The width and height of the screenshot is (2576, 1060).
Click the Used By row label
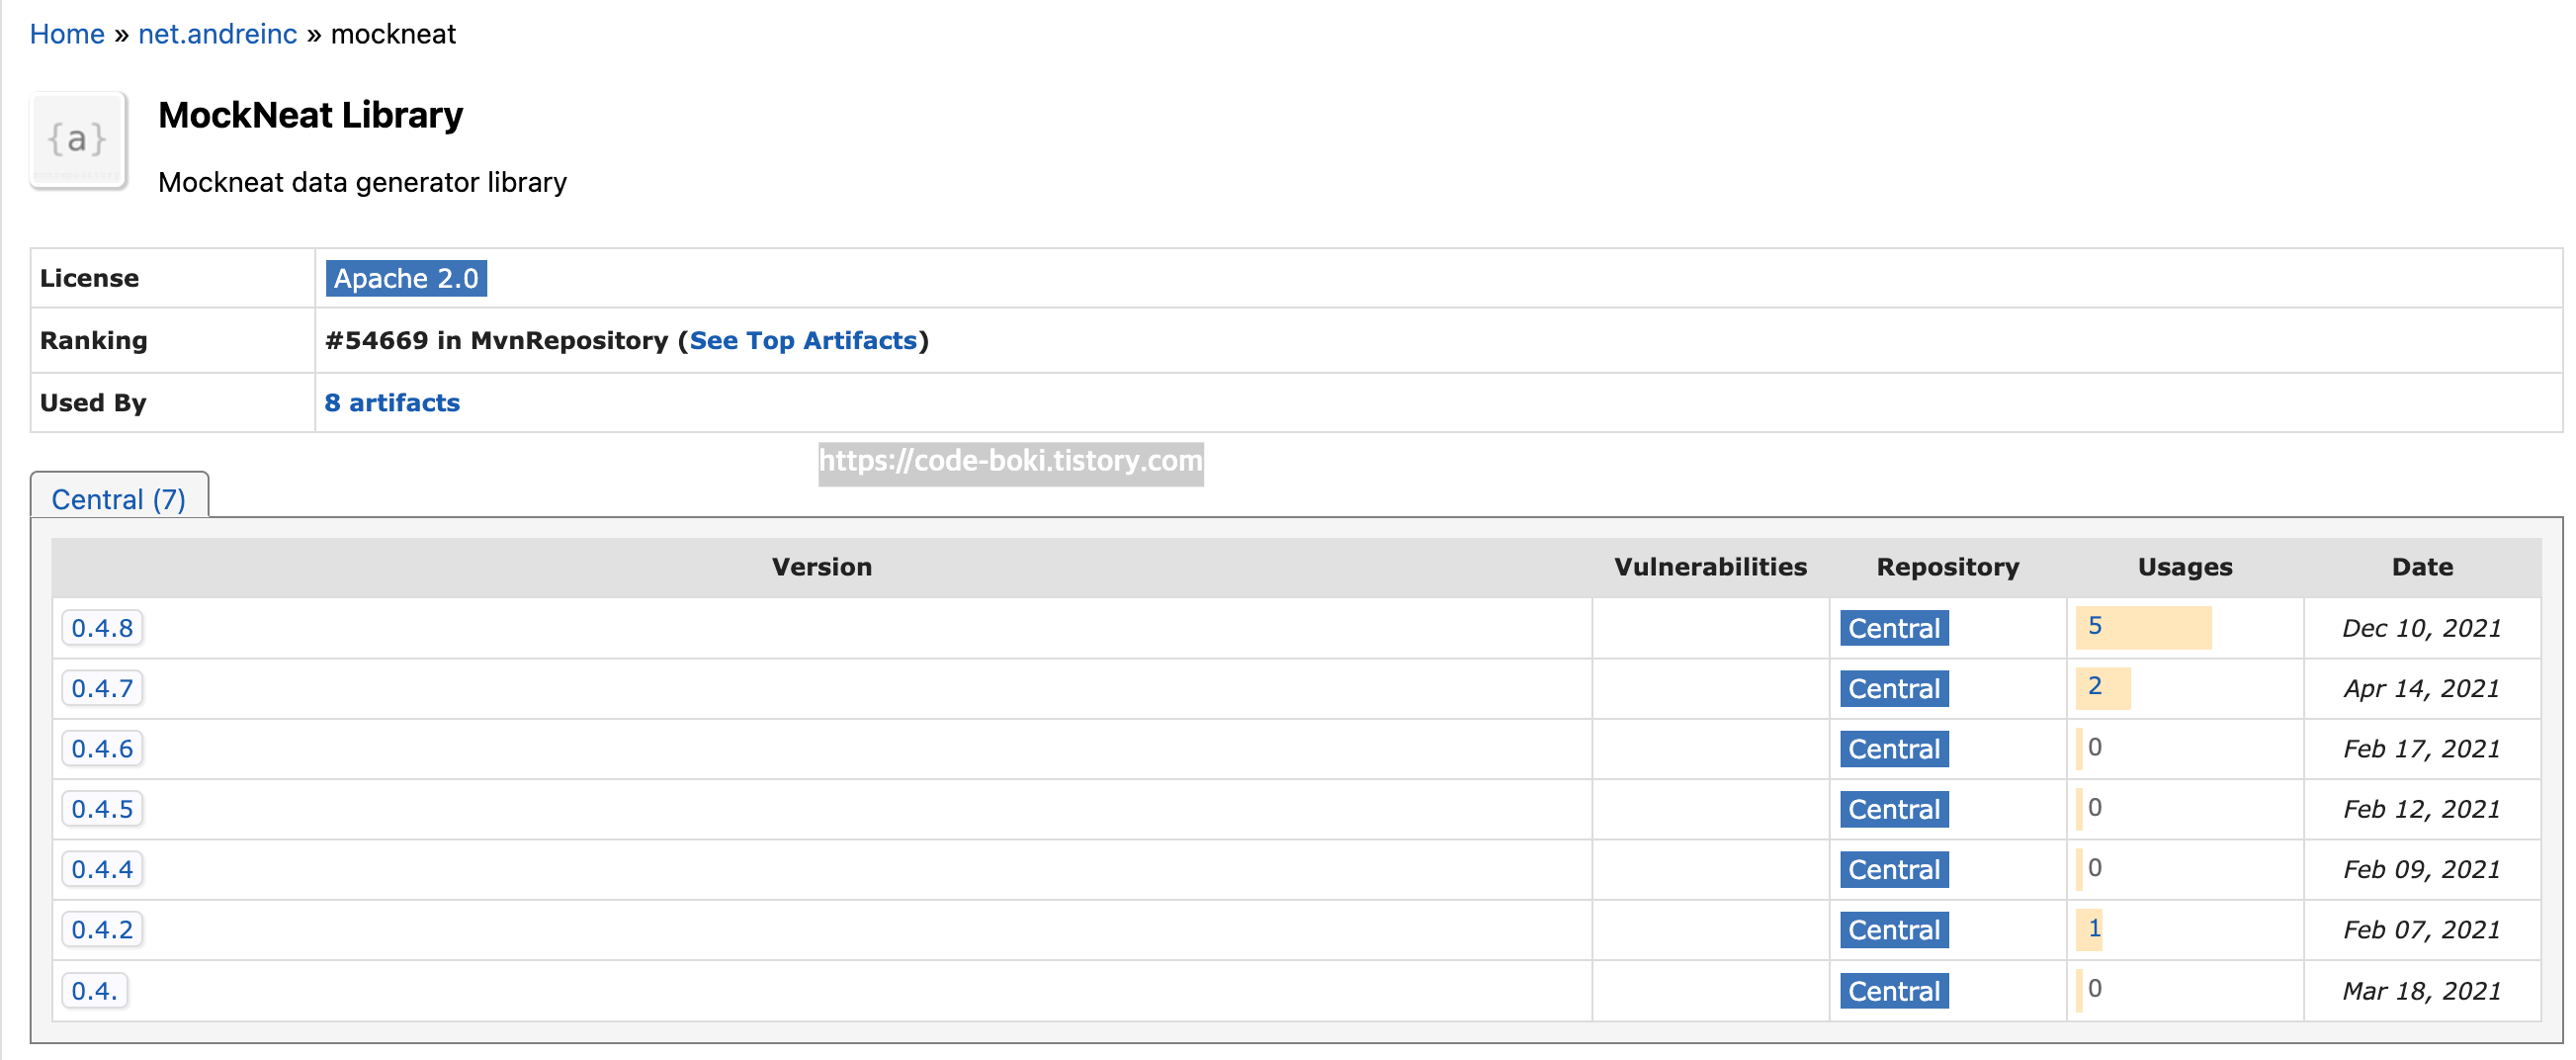(93, 403)
